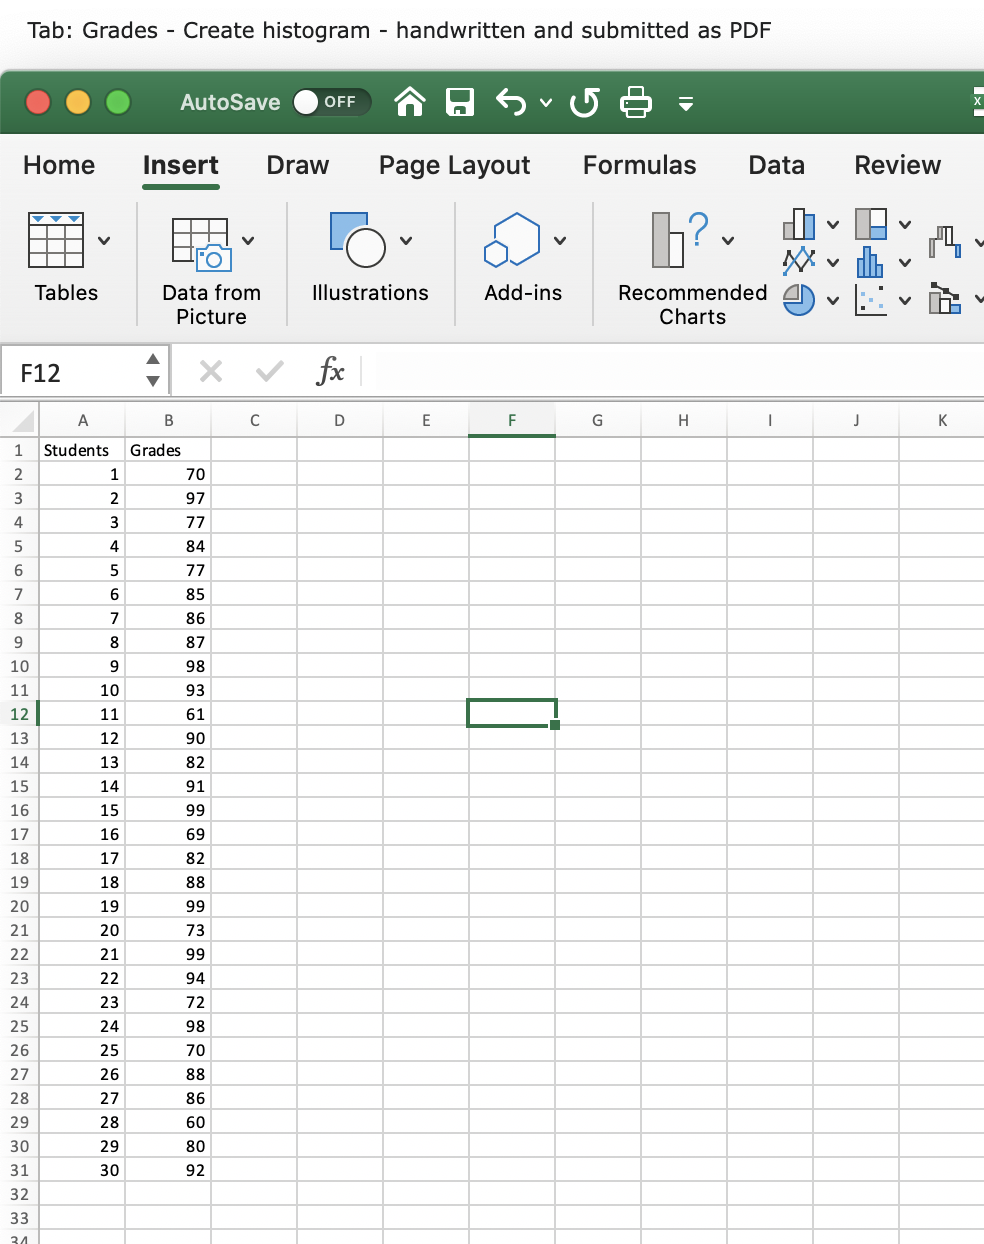Open the Tables dropdown arrow
The image size is (984, 1244).
click(x=104, y=240)
